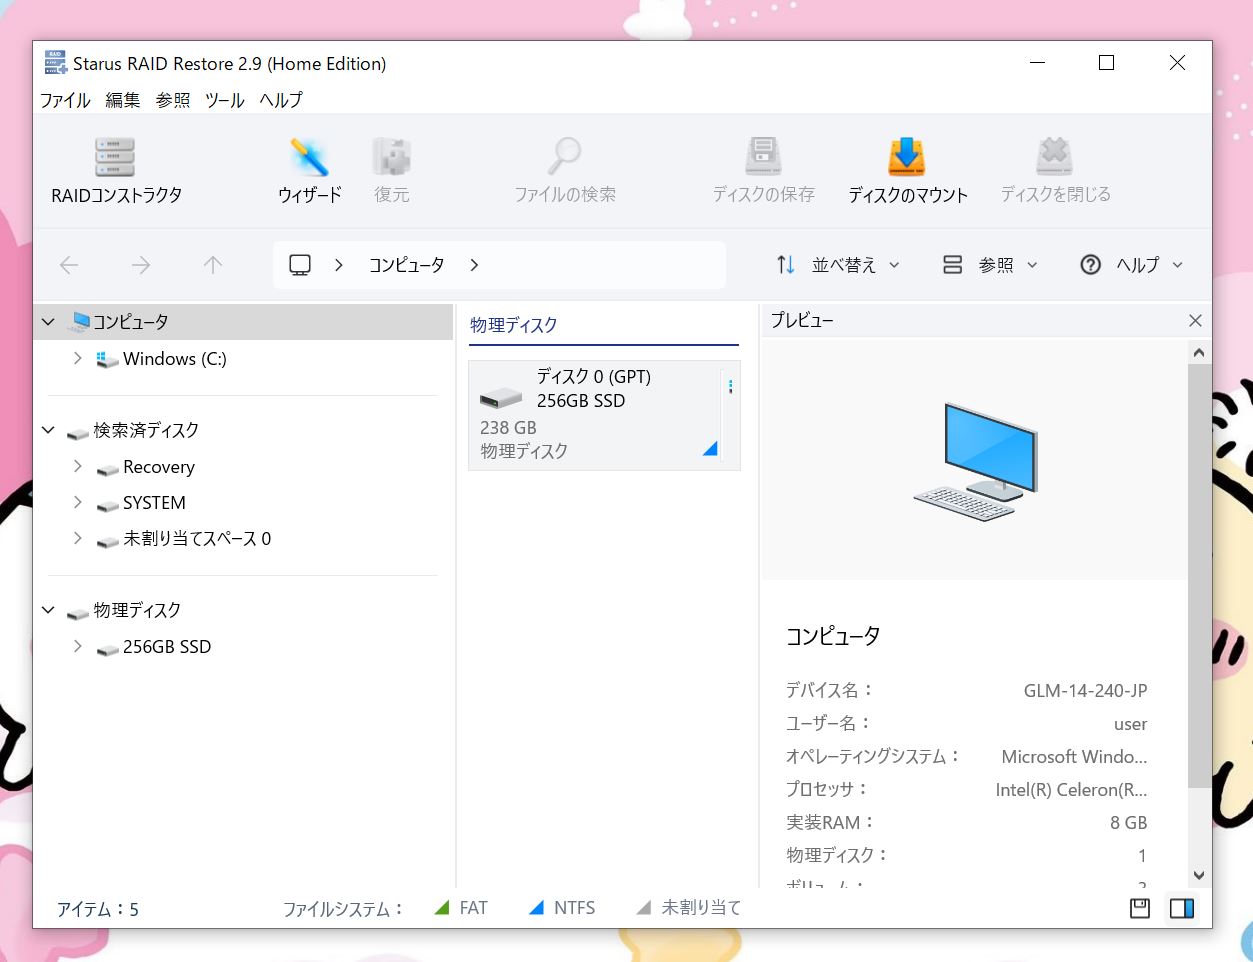Open the 参照 view dropdown
Viewport: 1253px width, 962px height.
pos(991,265)
